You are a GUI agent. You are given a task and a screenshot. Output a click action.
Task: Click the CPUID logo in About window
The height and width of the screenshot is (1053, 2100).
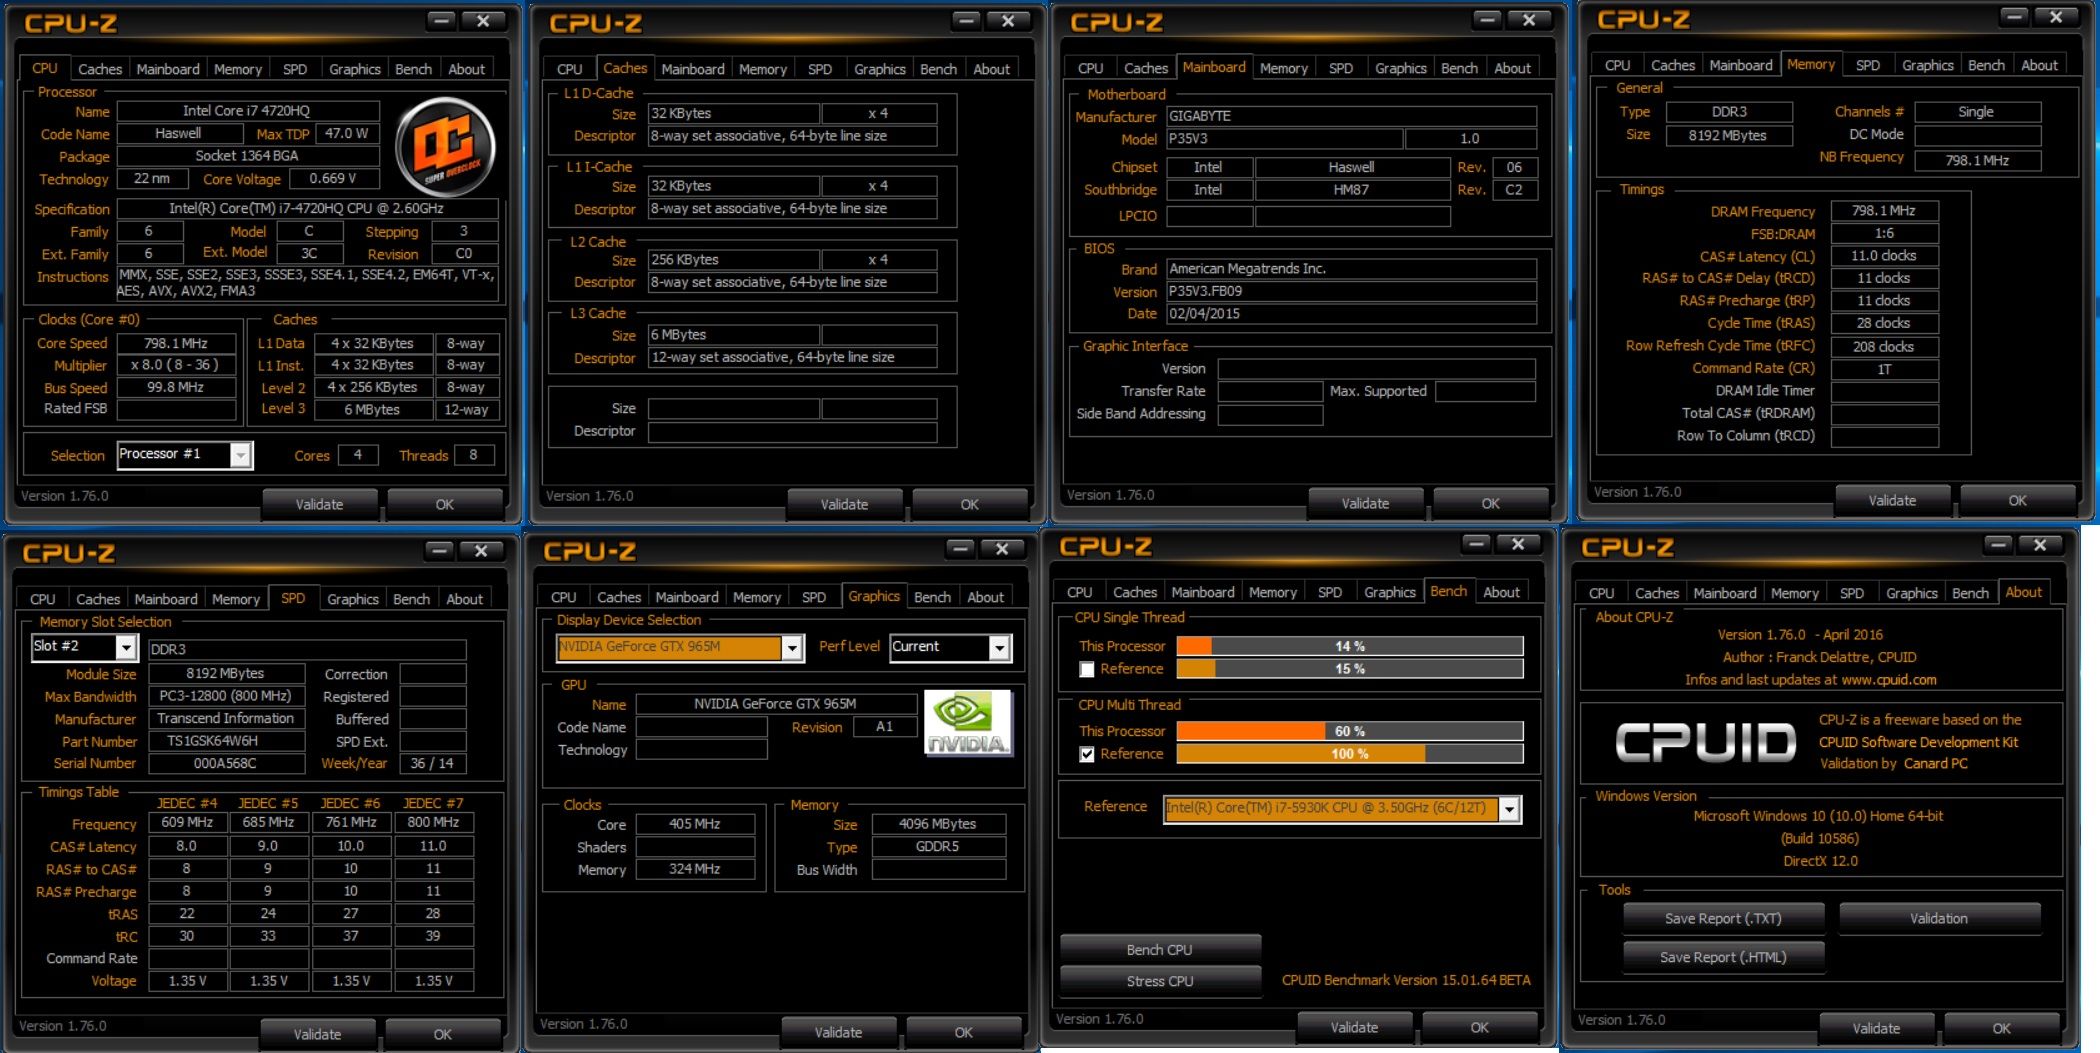point(1705,742)
